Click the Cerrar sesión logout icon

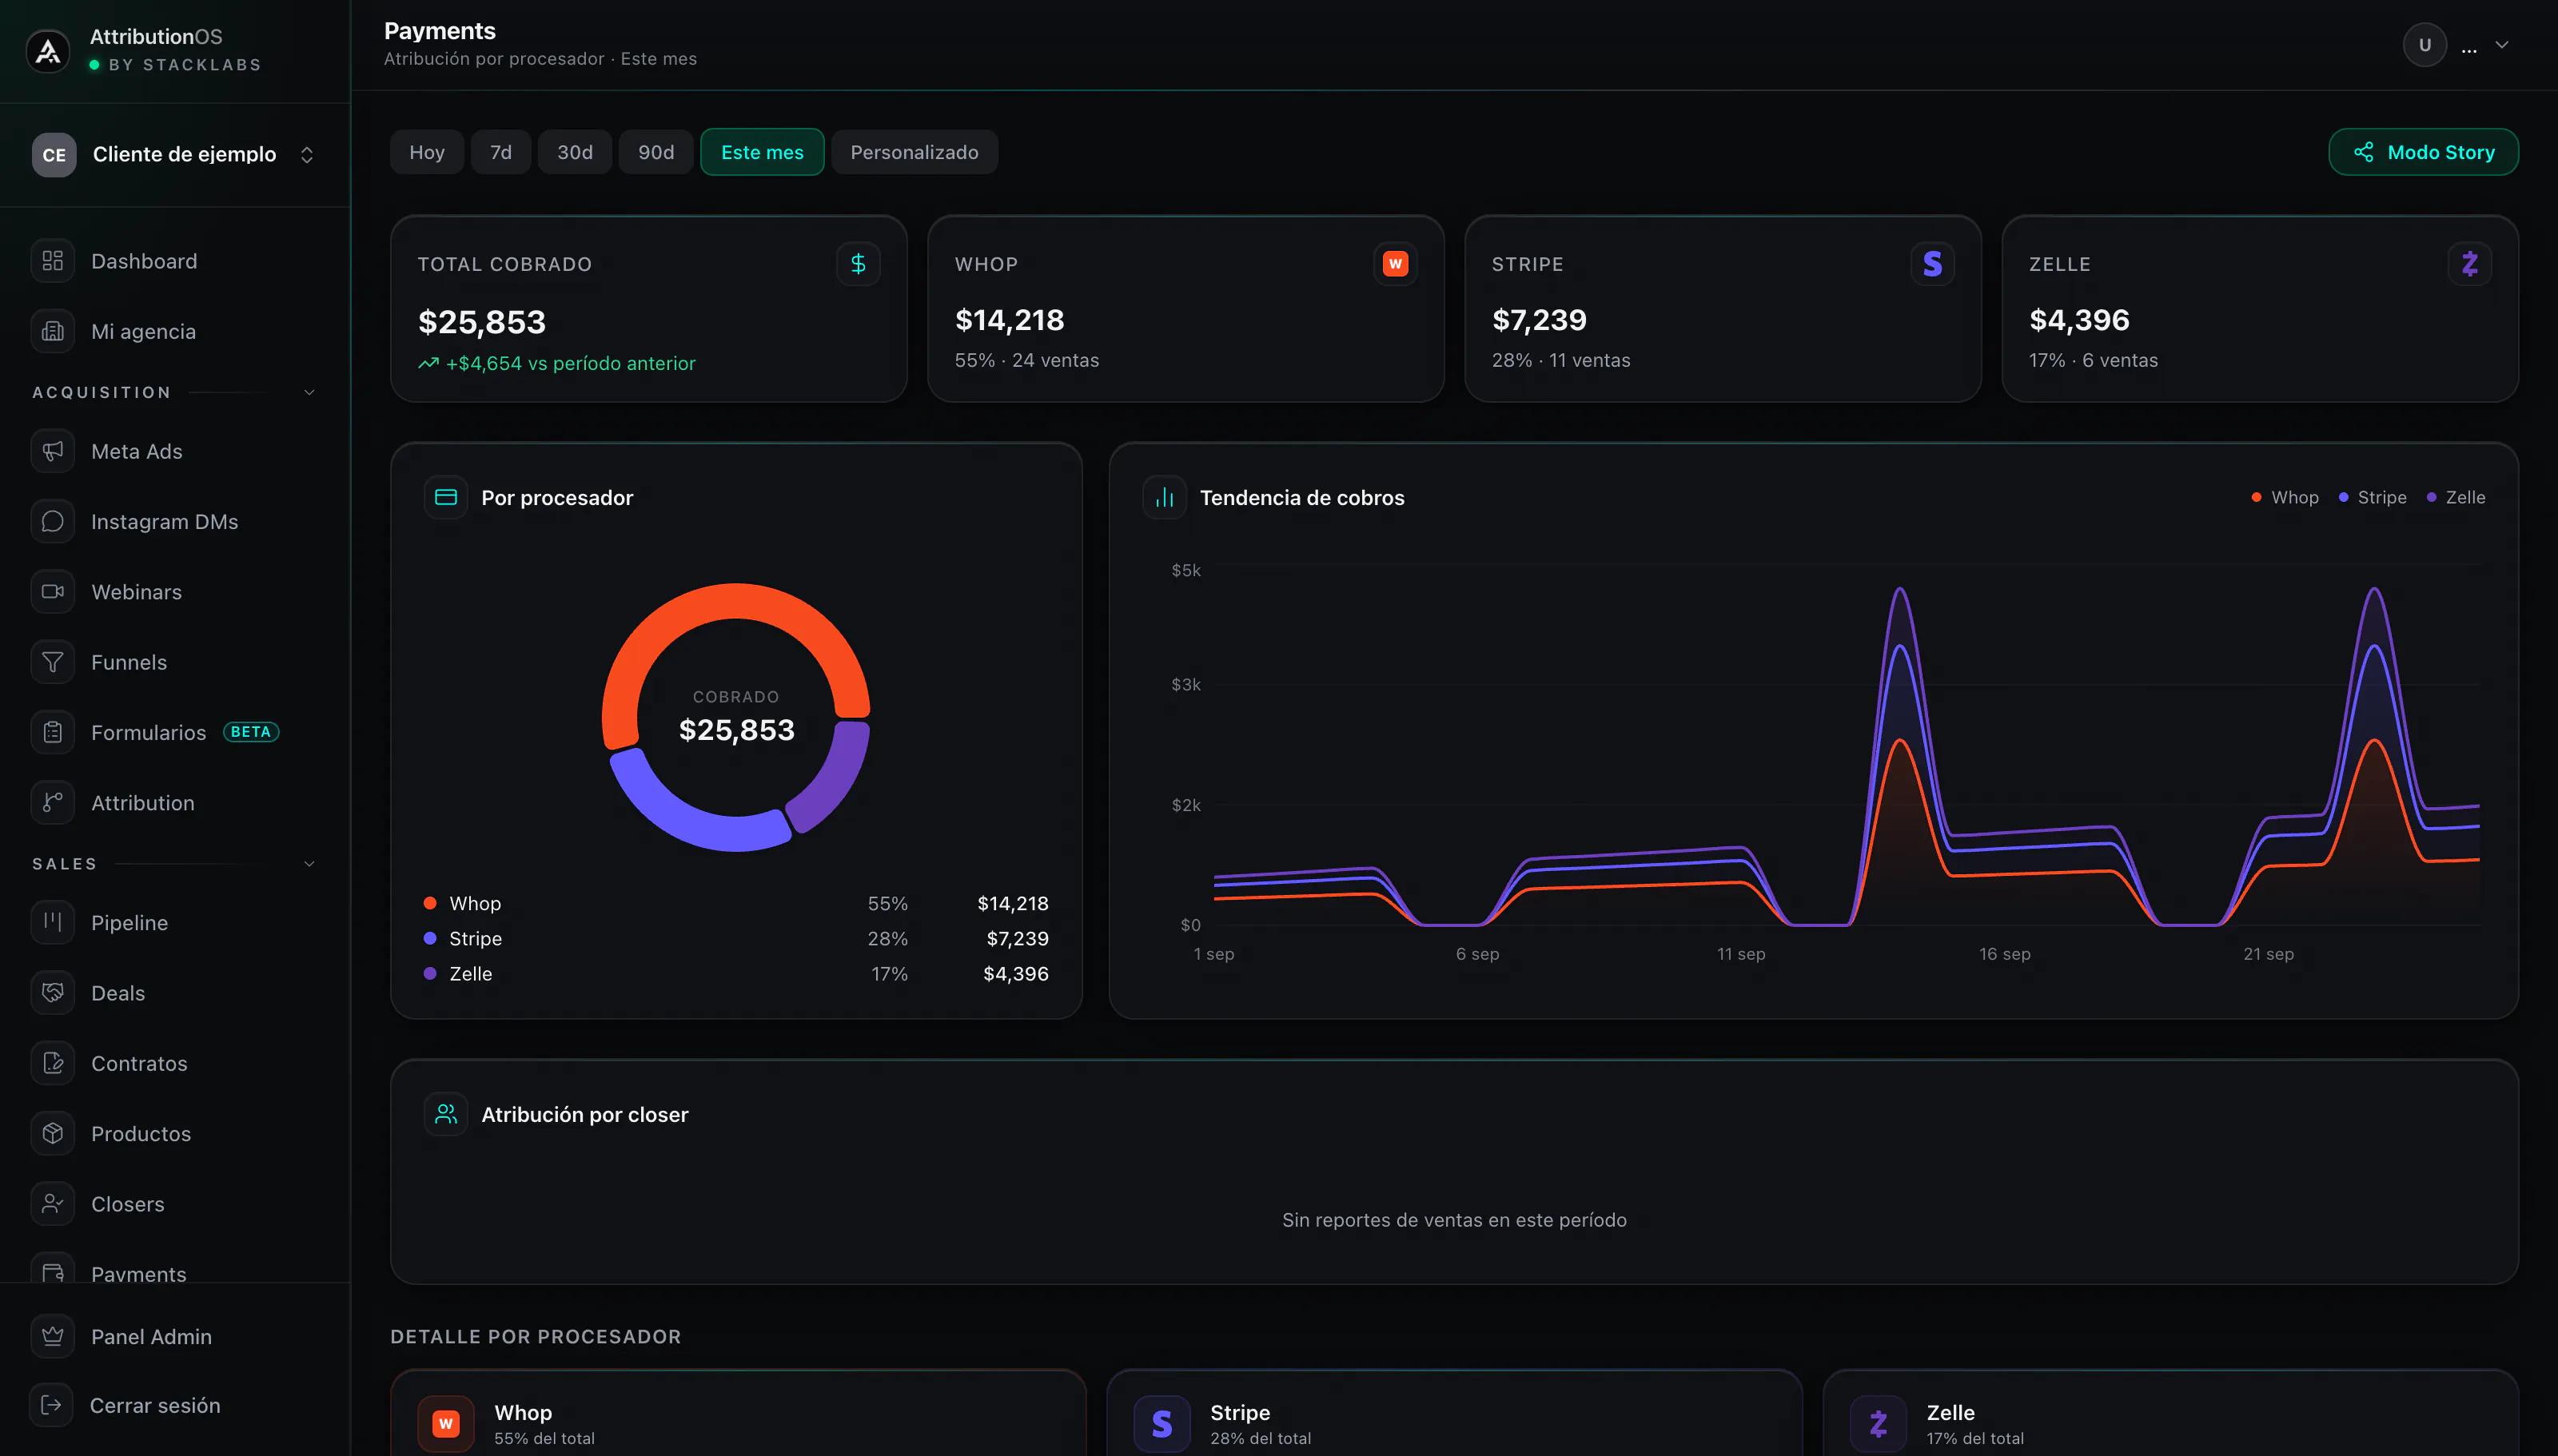coord(52,1405)
